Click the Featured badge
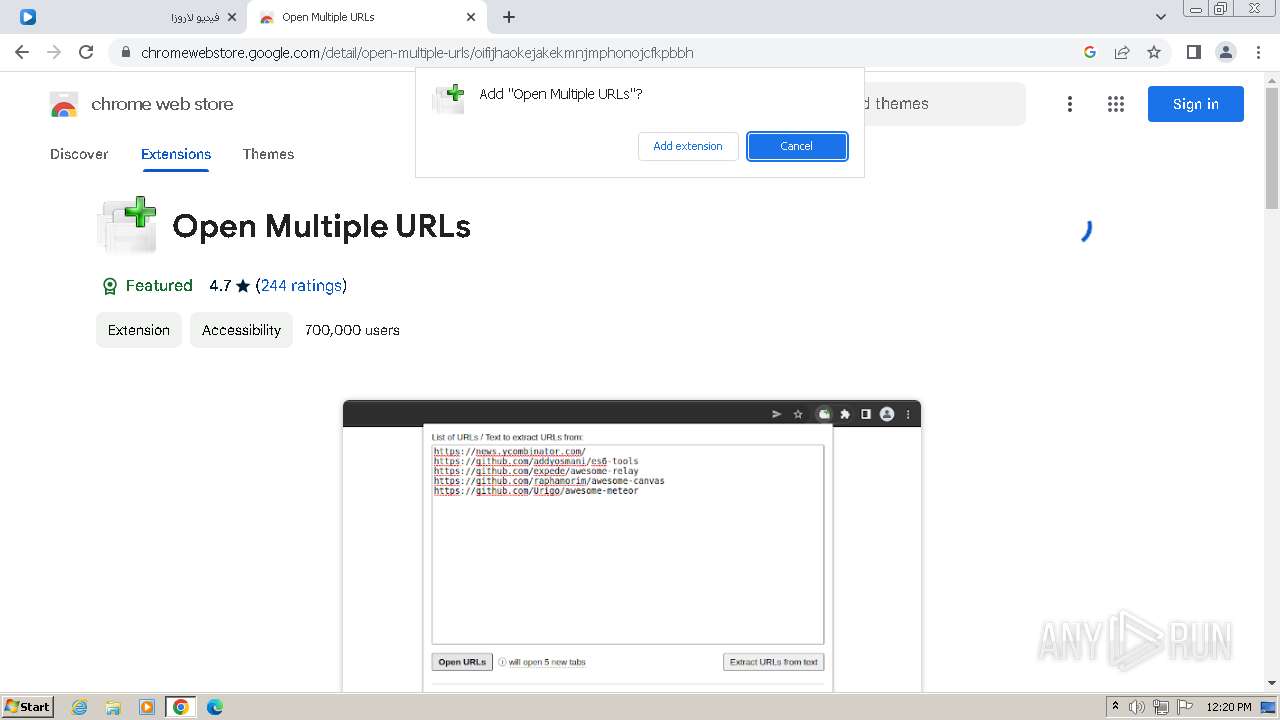Screen dimensions: 1280x720 click(147, 286)
